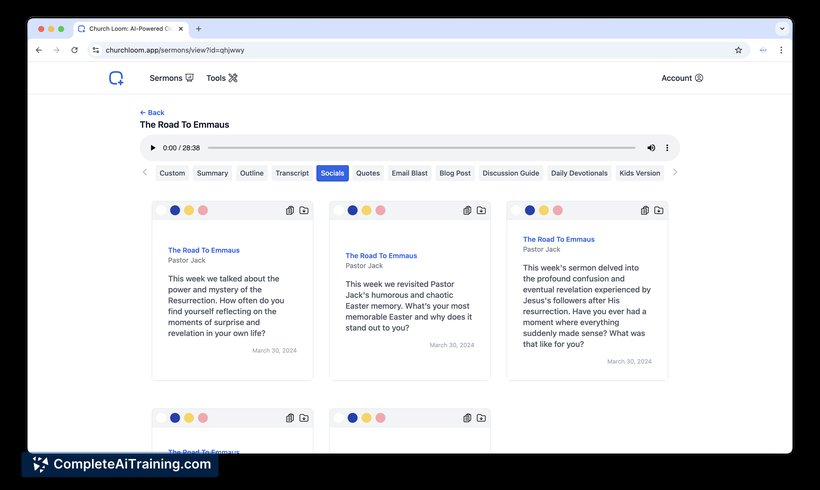
Task: Save the first social post to folder
Action: click(304, 211)
